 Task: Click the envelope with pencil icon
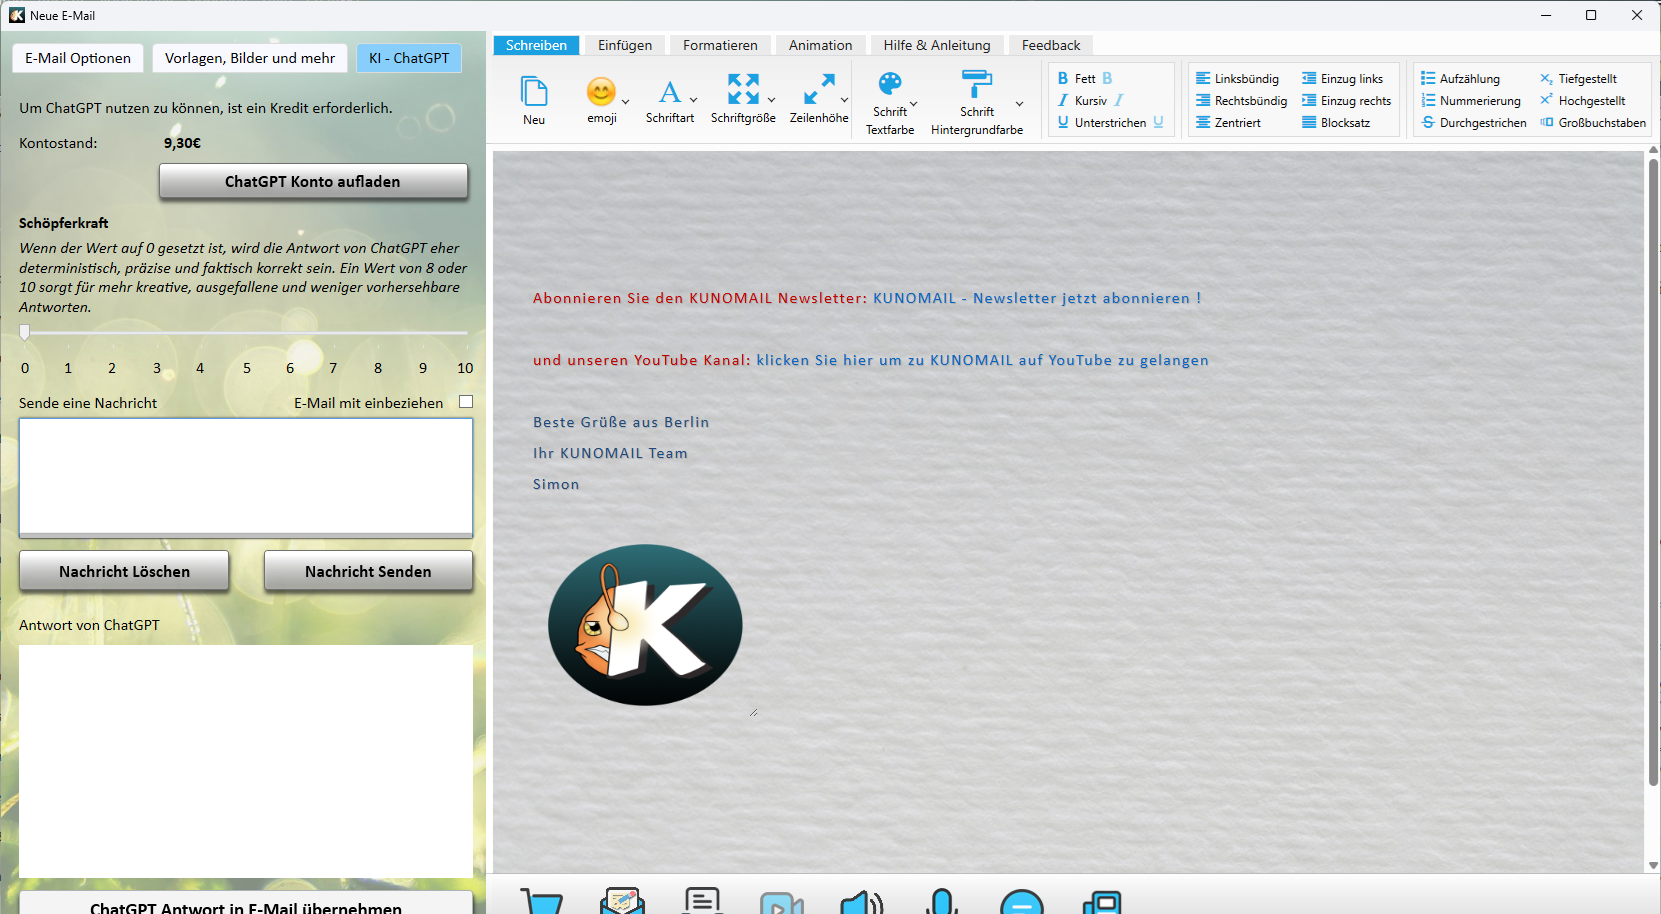coord(622,901)
